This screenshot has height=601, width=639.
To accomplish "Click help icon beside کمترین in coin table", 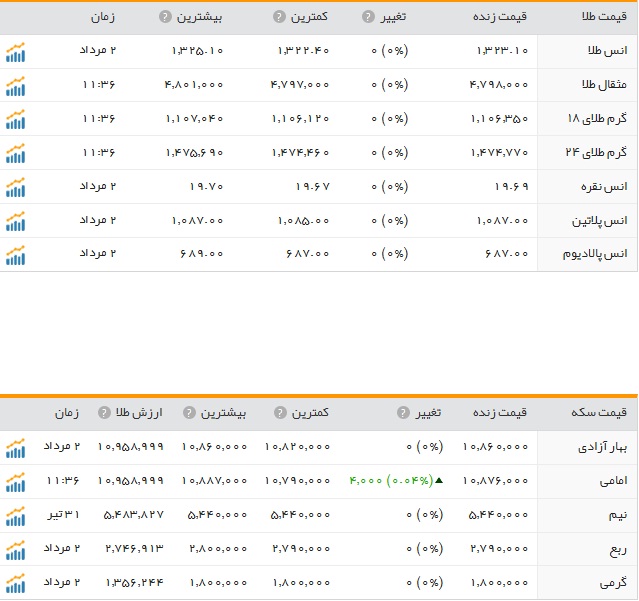I will click(x=280, y=413).
